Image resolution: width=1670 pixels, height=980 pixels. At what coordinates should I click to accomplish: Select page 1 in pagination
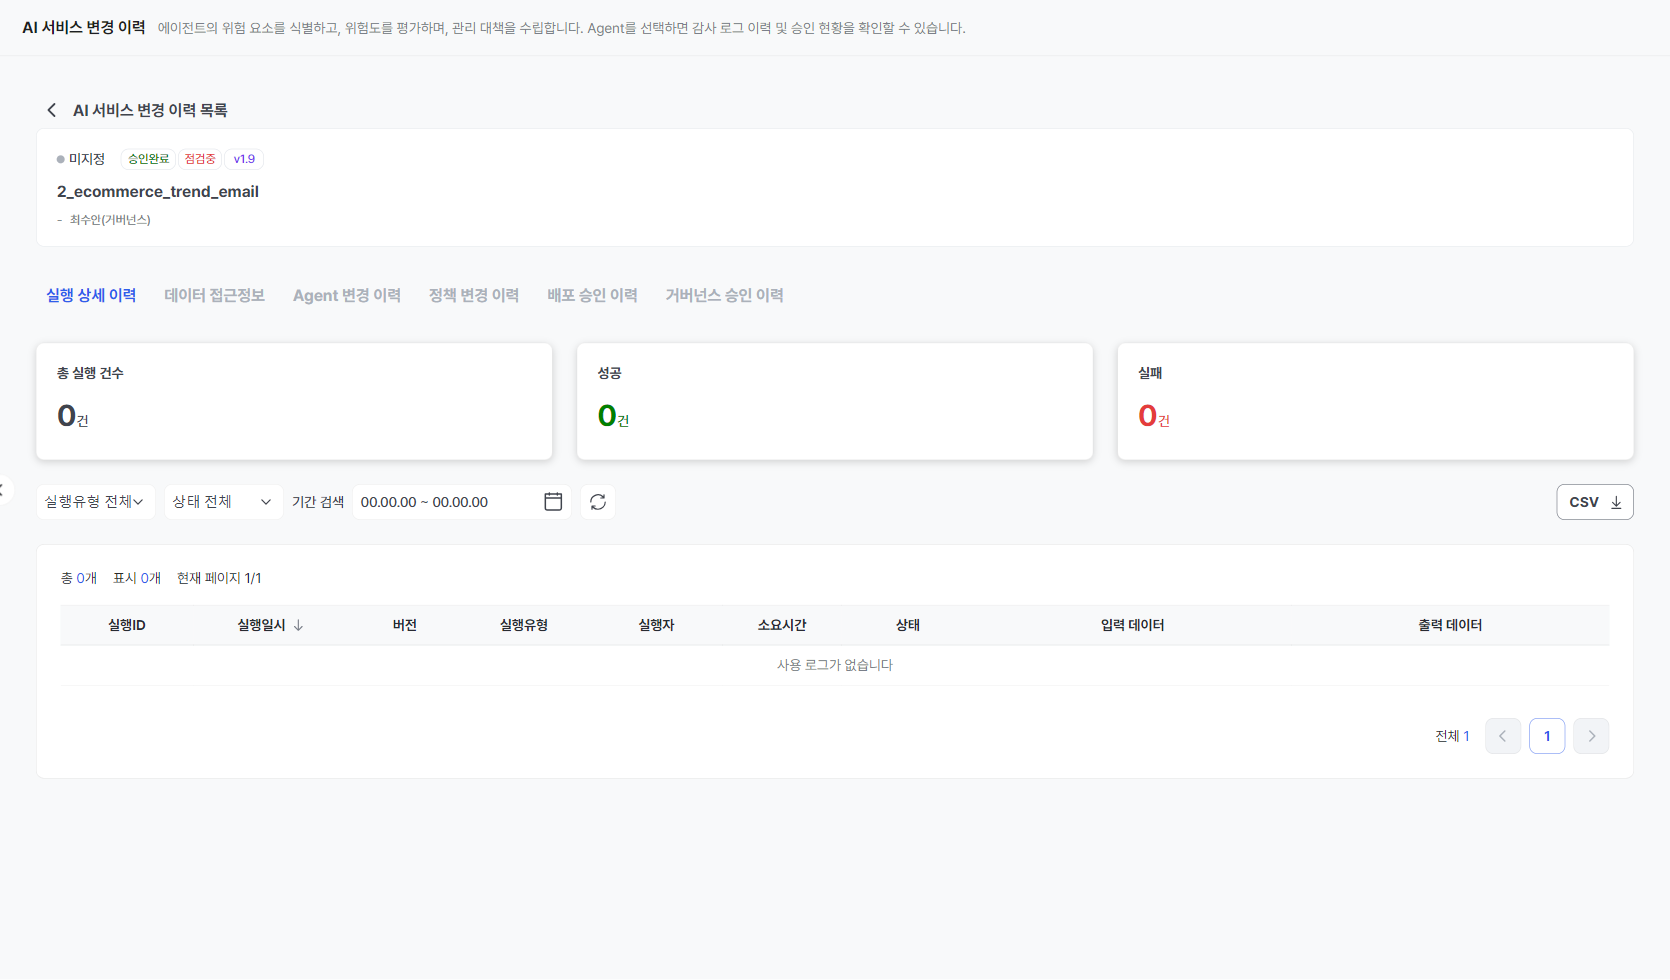(x=1547, y=736)
